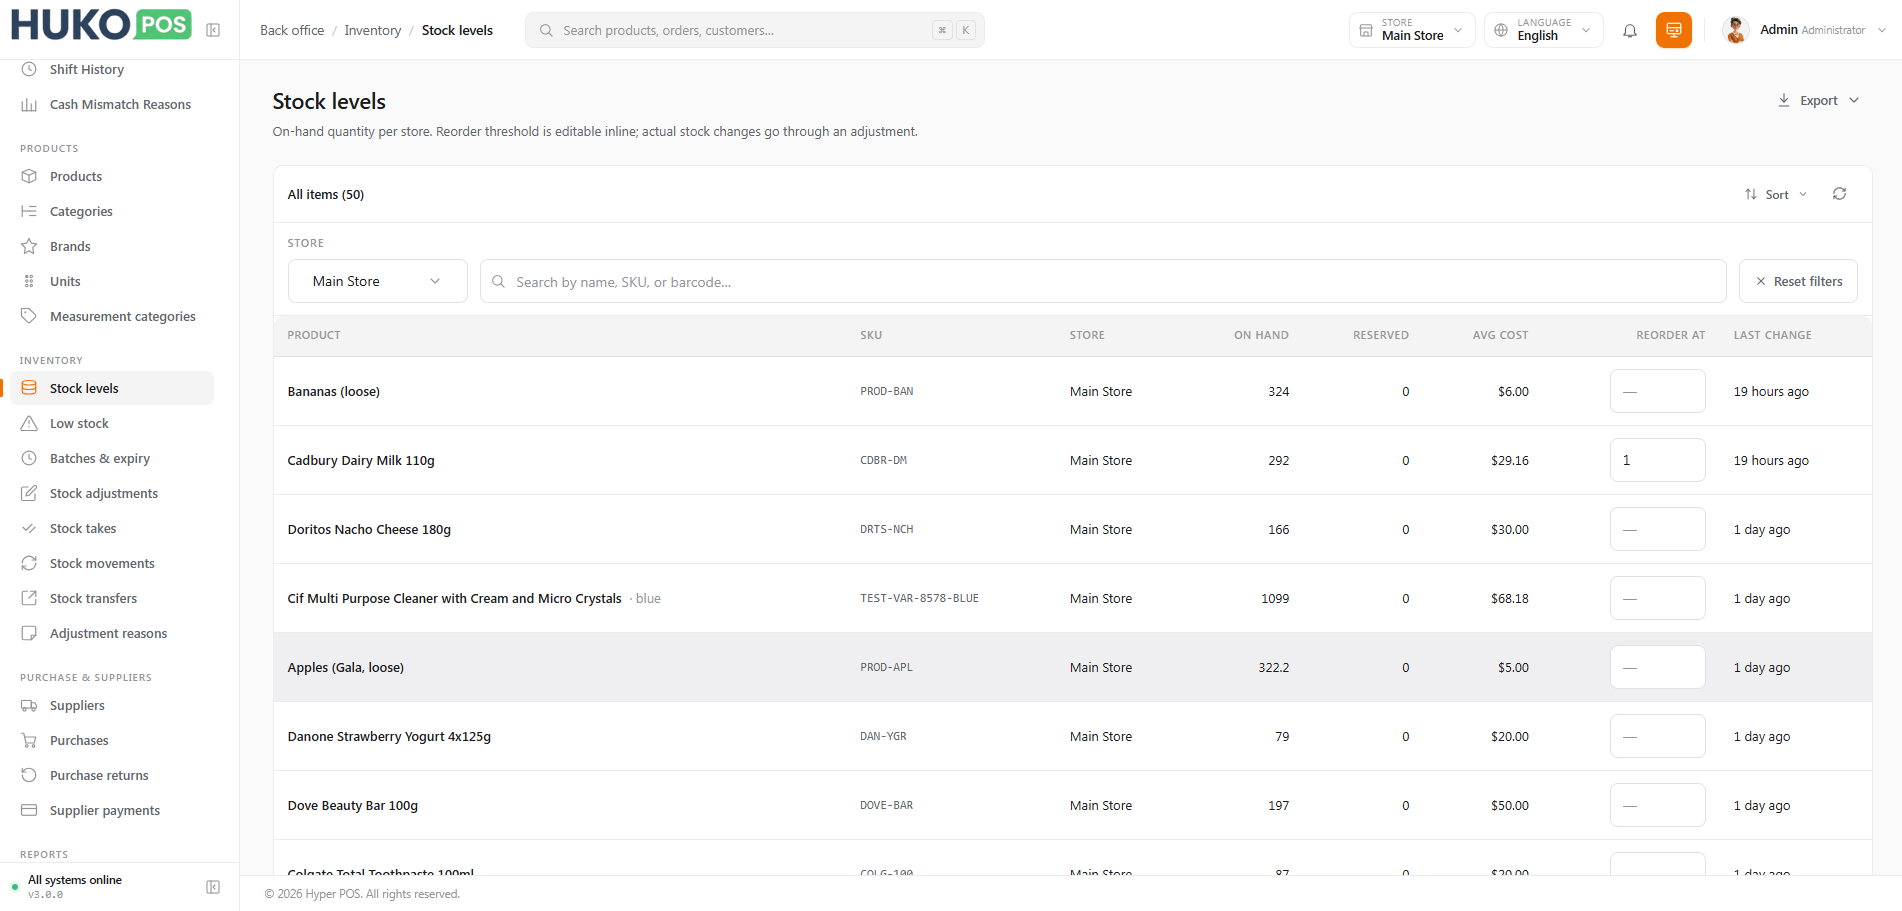Viewport: 1902px width, 911px height.
Task: Collapse sidebar using bottom panel icon
Action: 213,887
